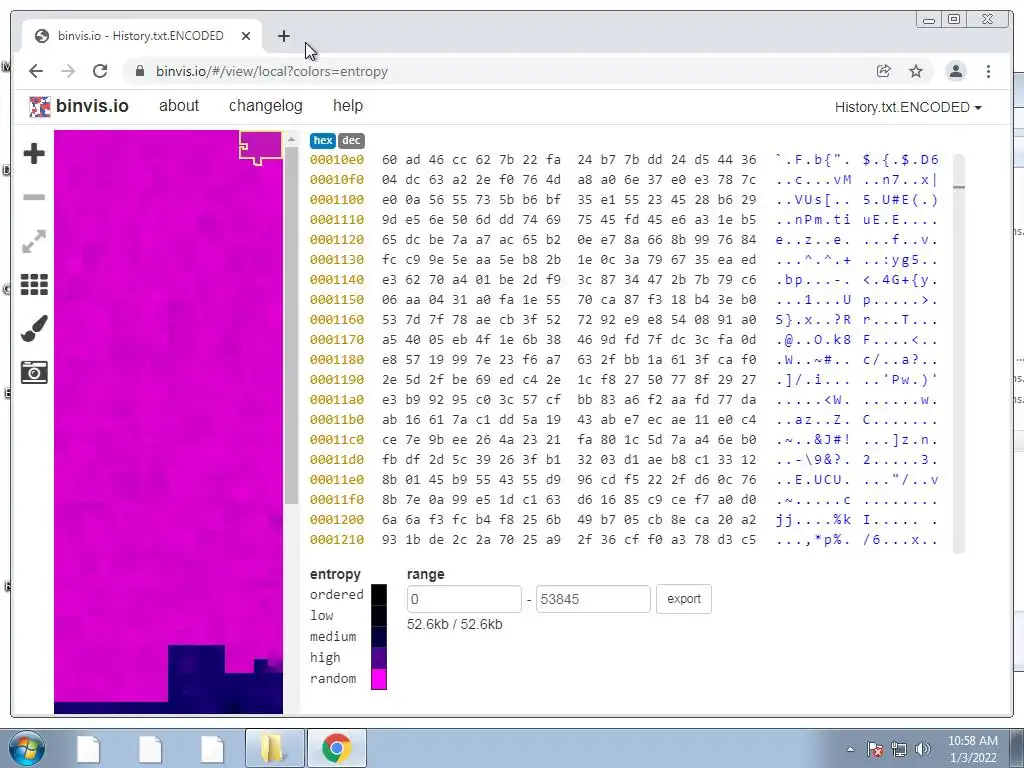
Task: Click hex offset 00011a0
Action: click(x=336, y=400)
